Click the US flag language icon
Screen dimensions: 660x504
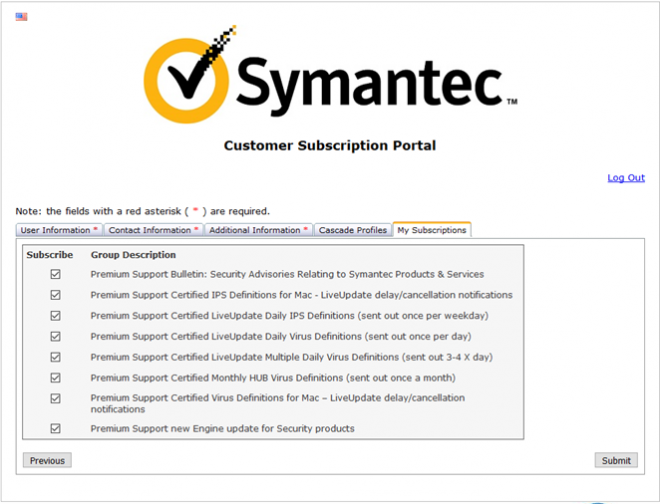21,17
